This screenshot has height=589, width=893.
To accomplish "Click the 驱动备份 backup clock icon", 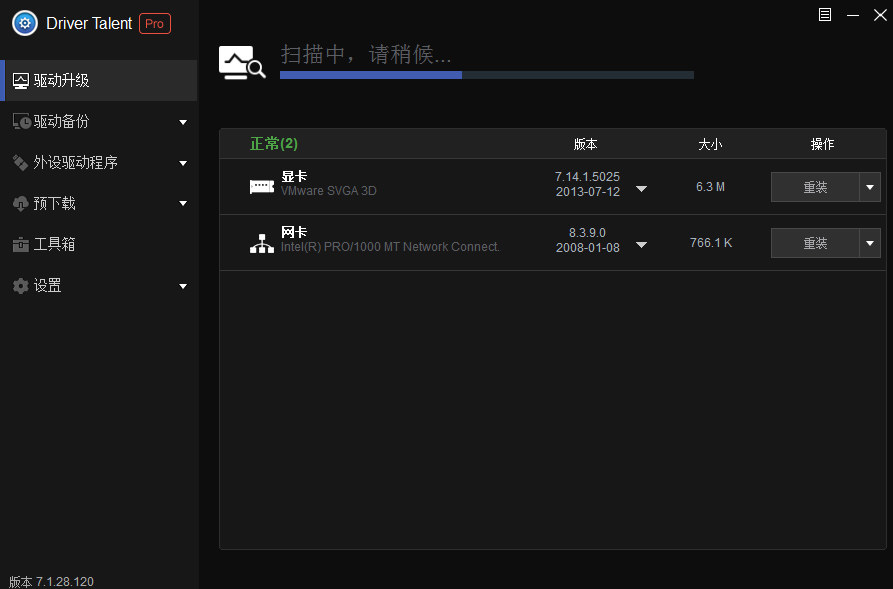I will (22, 121).
